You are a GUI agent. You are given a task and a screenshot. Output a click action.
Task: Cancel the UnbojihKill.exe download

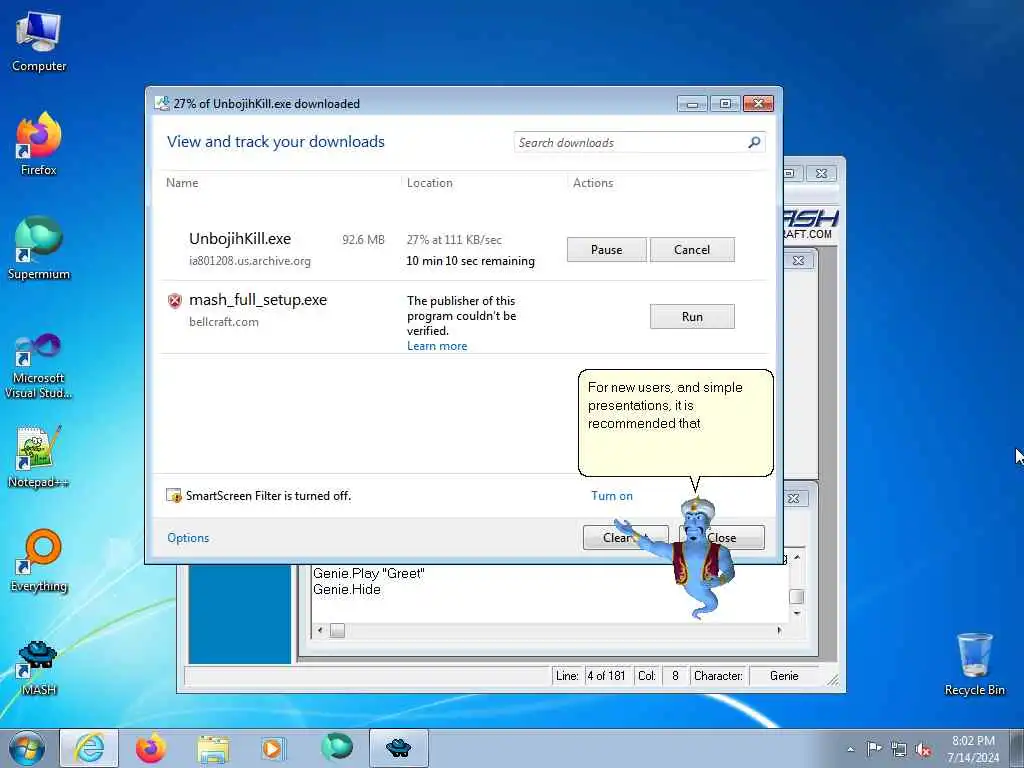692,249
